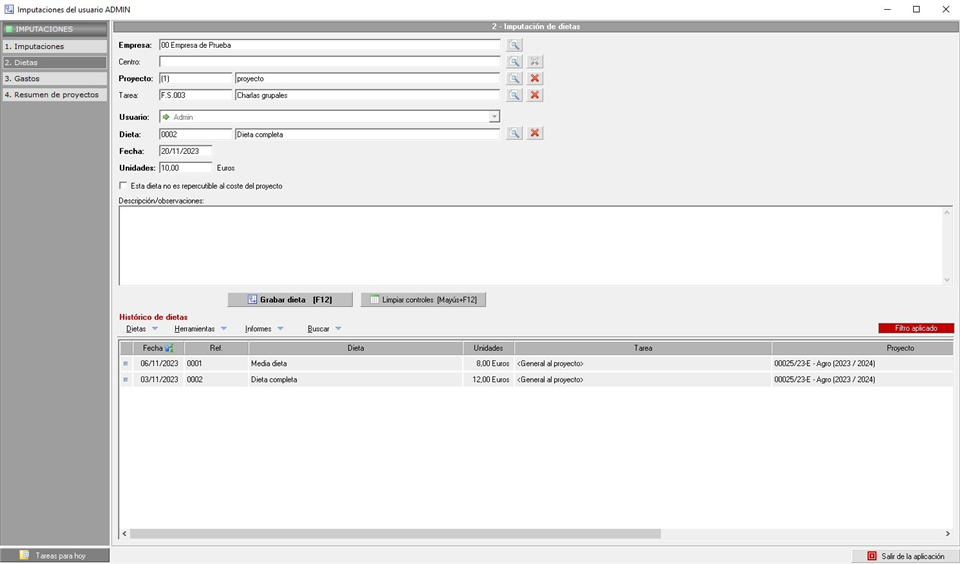Screen dimensions: 960x564
Task: Click Limpiar controles button
Action: click(423, 299)
